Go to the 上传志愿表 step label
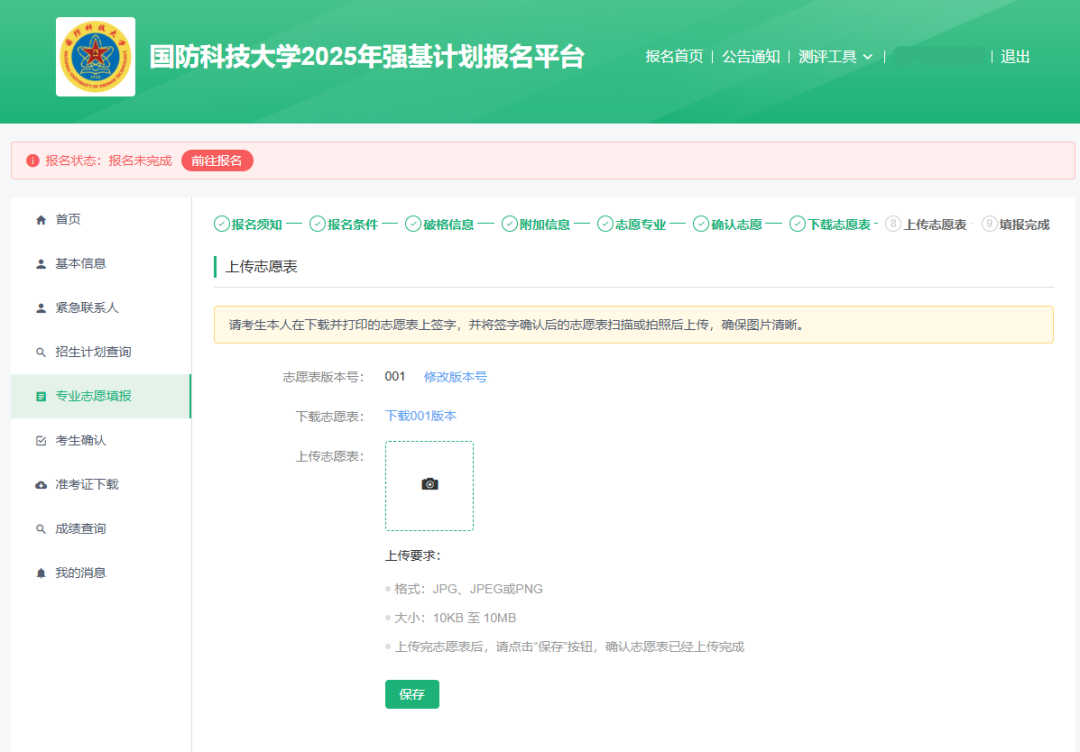 coord(935,224)
